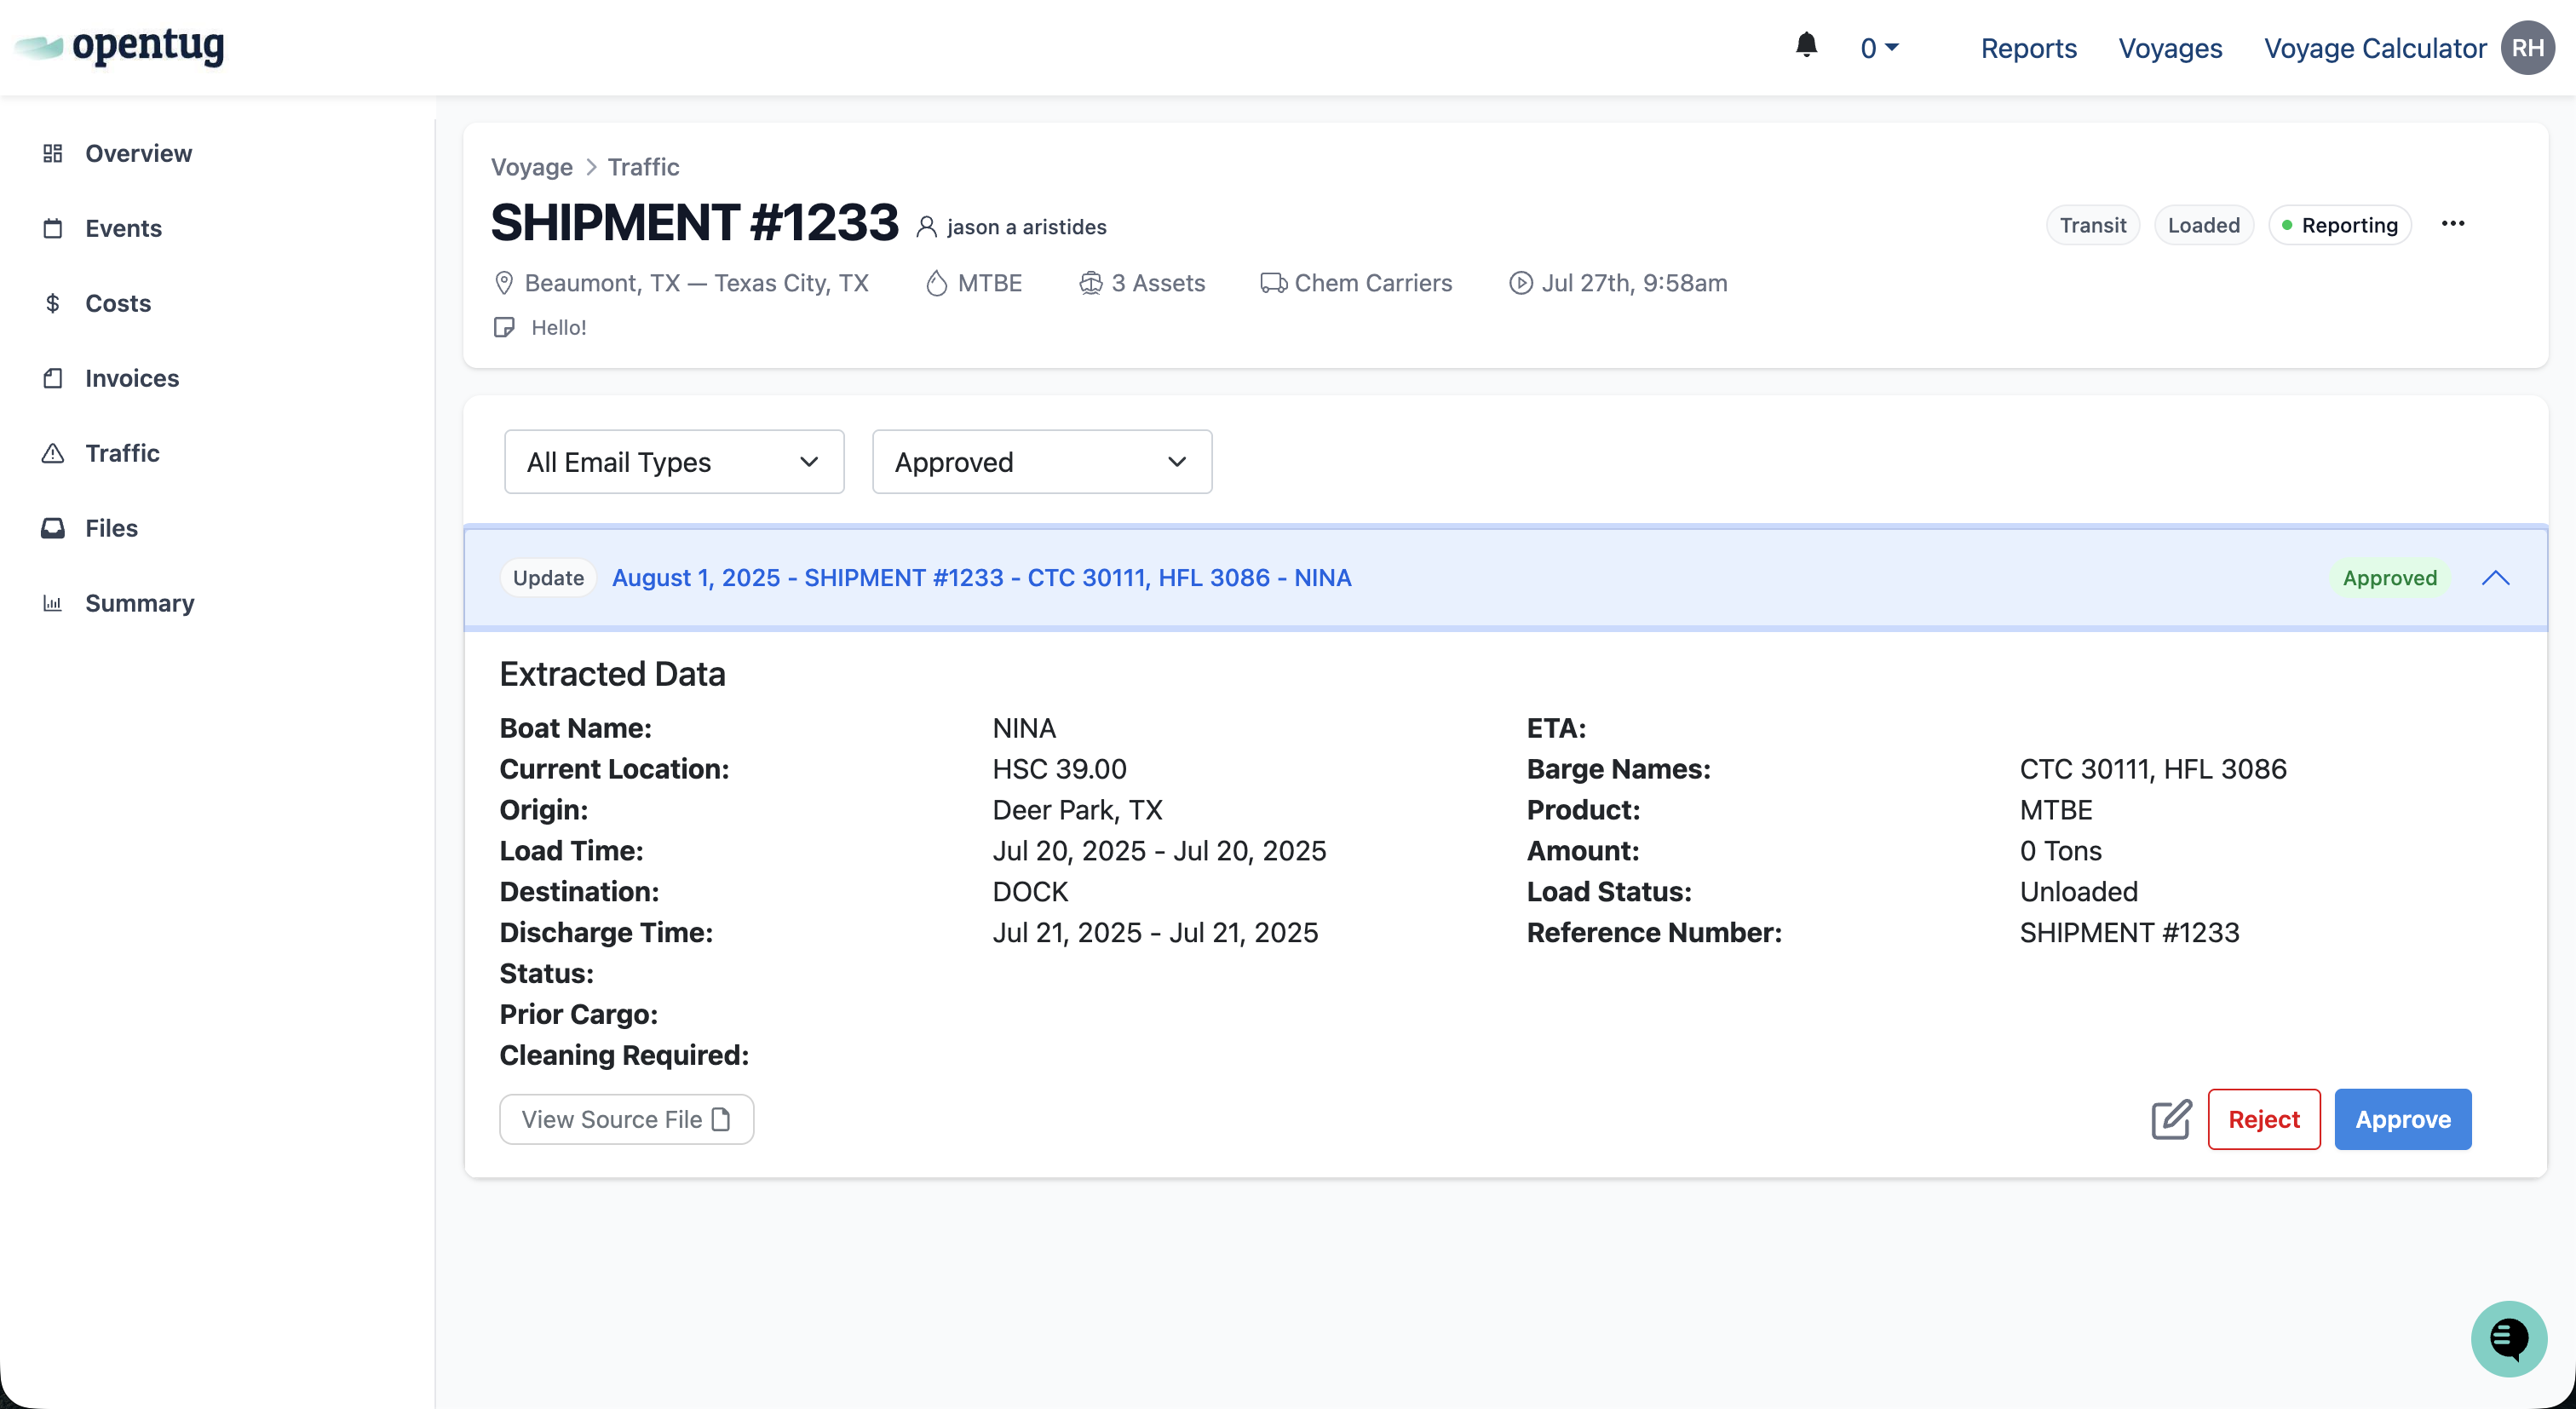Click the View Source File button

626,1119
